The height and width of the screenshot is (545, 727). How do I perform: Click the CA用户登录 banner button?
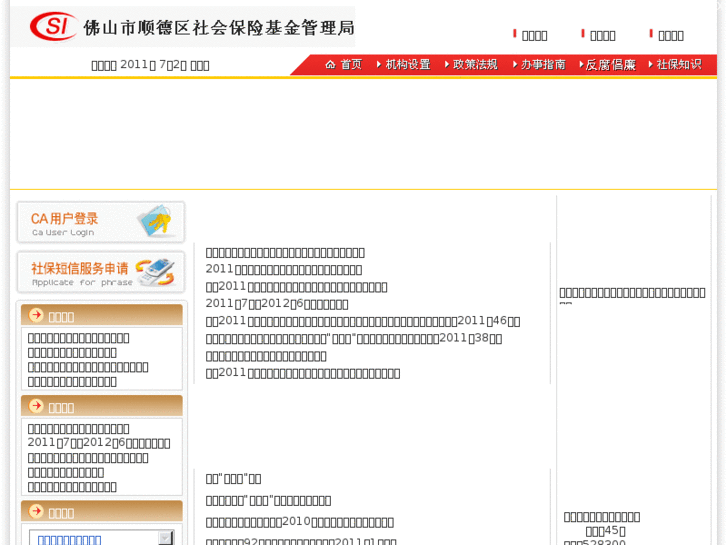101,222
